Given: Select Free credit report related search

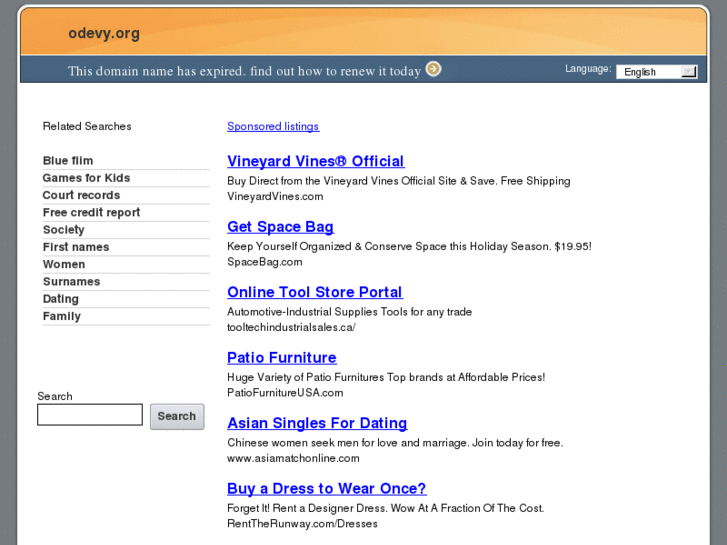Looking at the screenshot, I should coord(91,212).
